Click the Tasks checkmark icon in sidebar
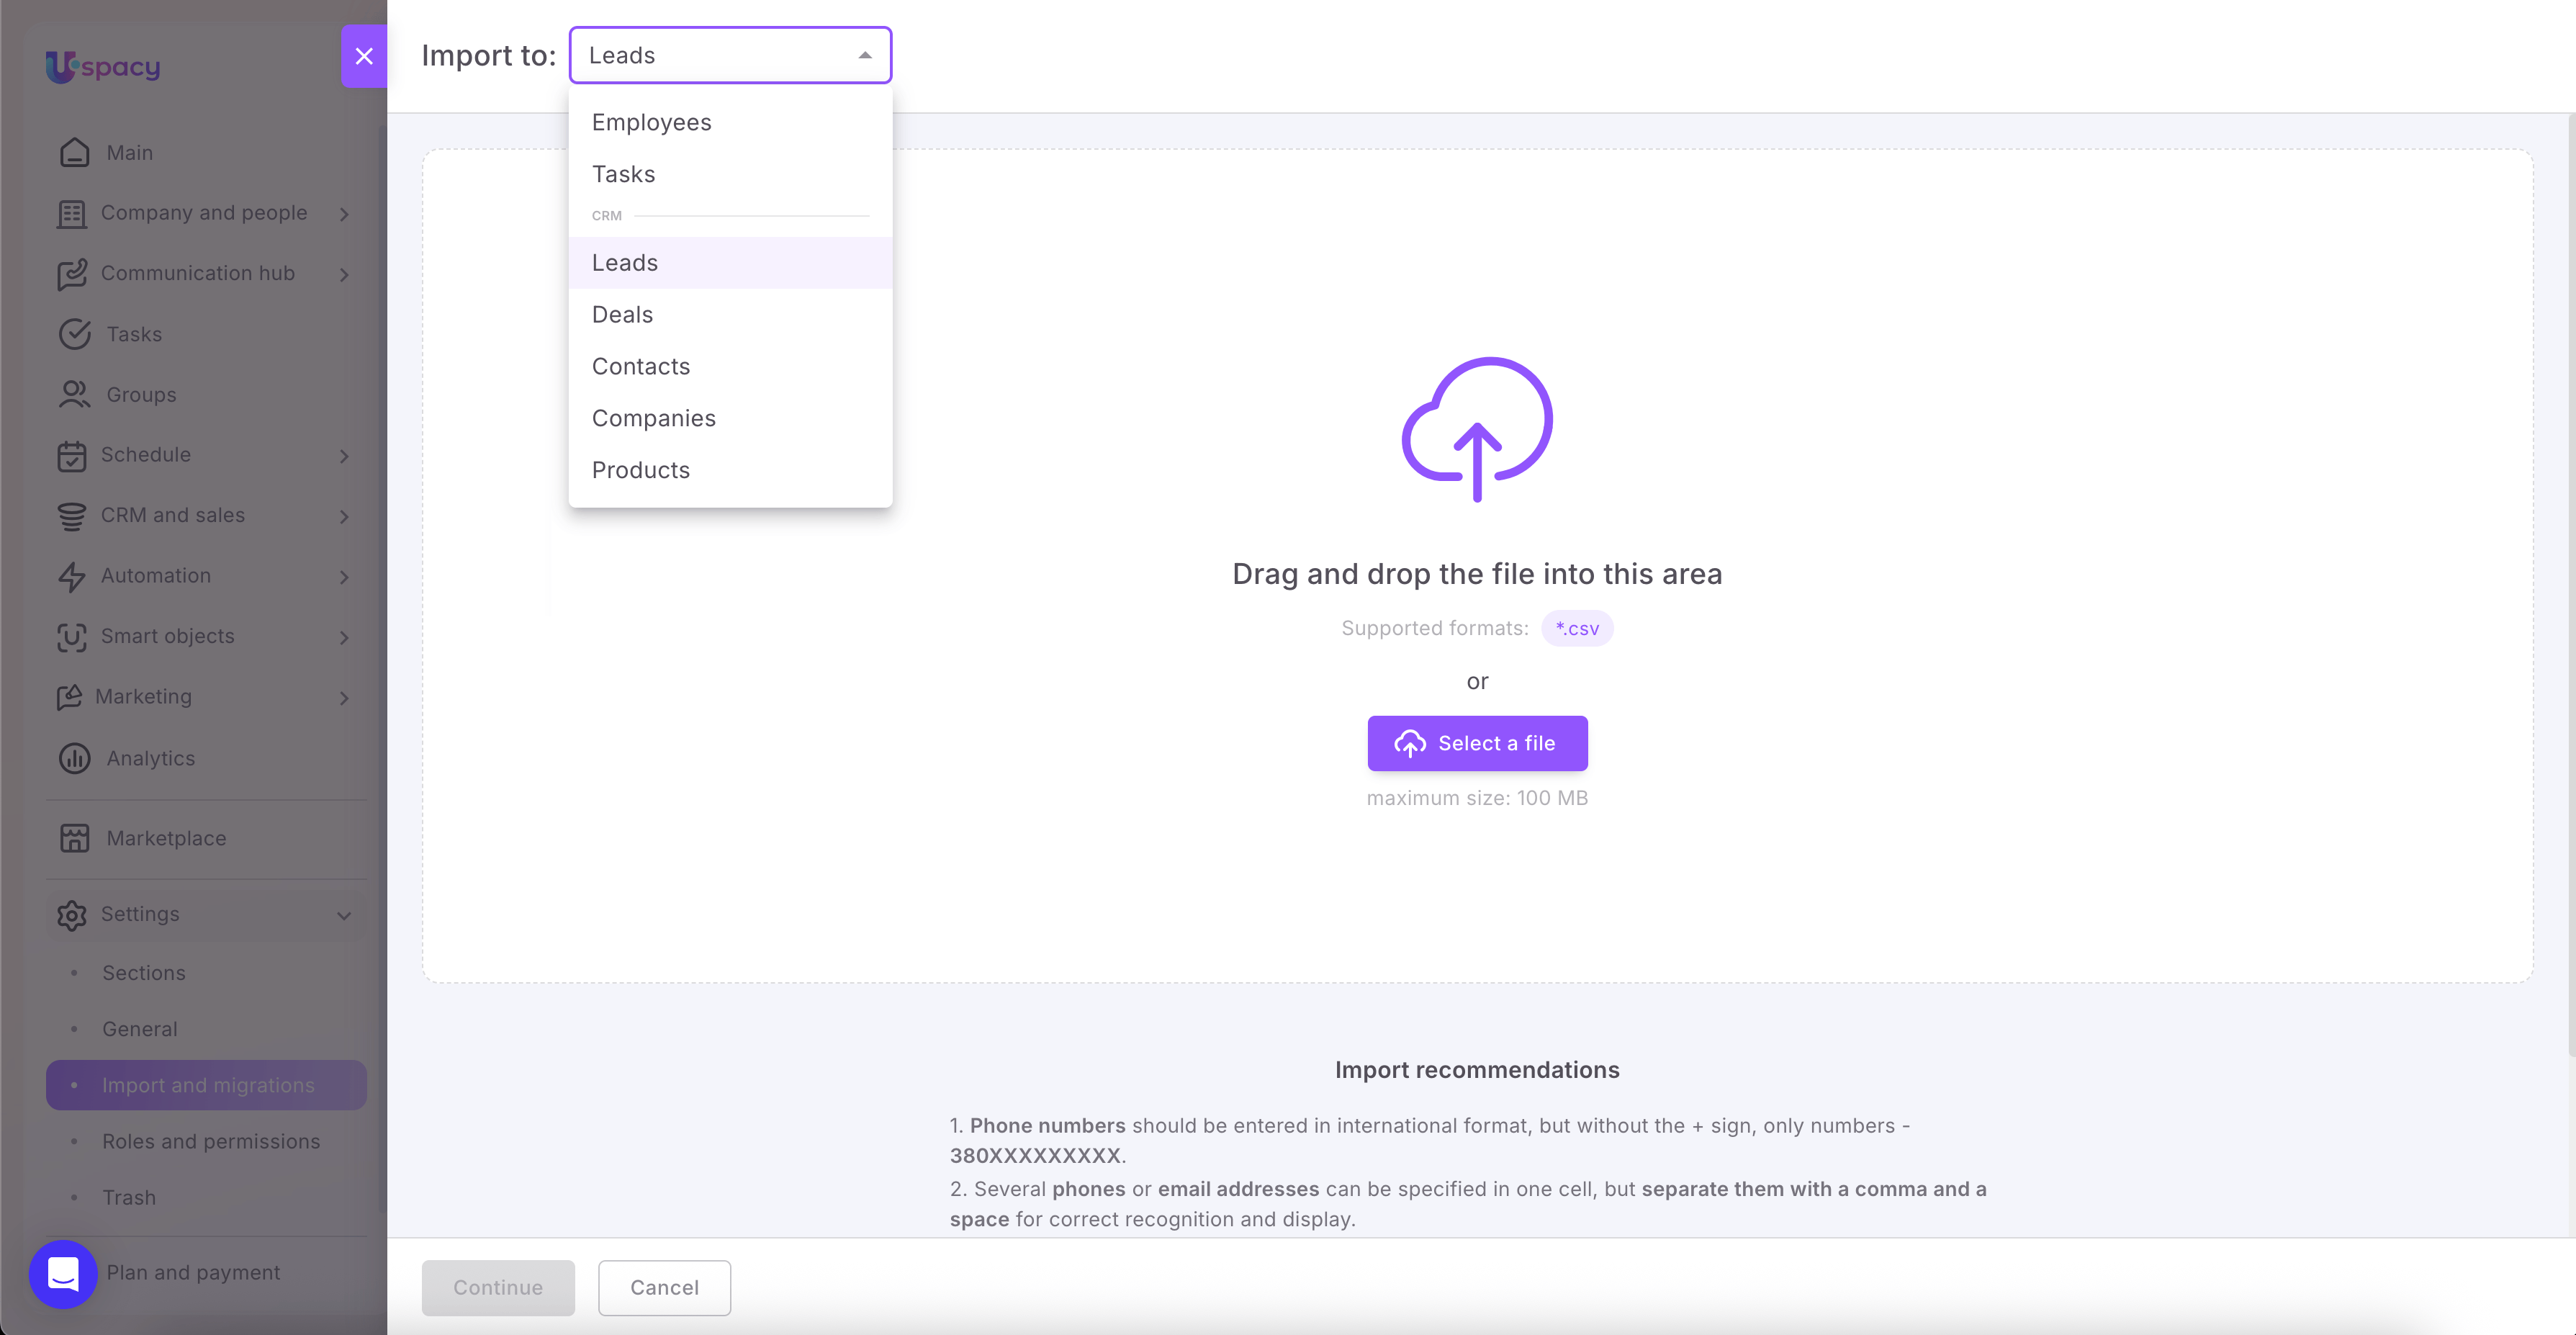 pos(75,334)
